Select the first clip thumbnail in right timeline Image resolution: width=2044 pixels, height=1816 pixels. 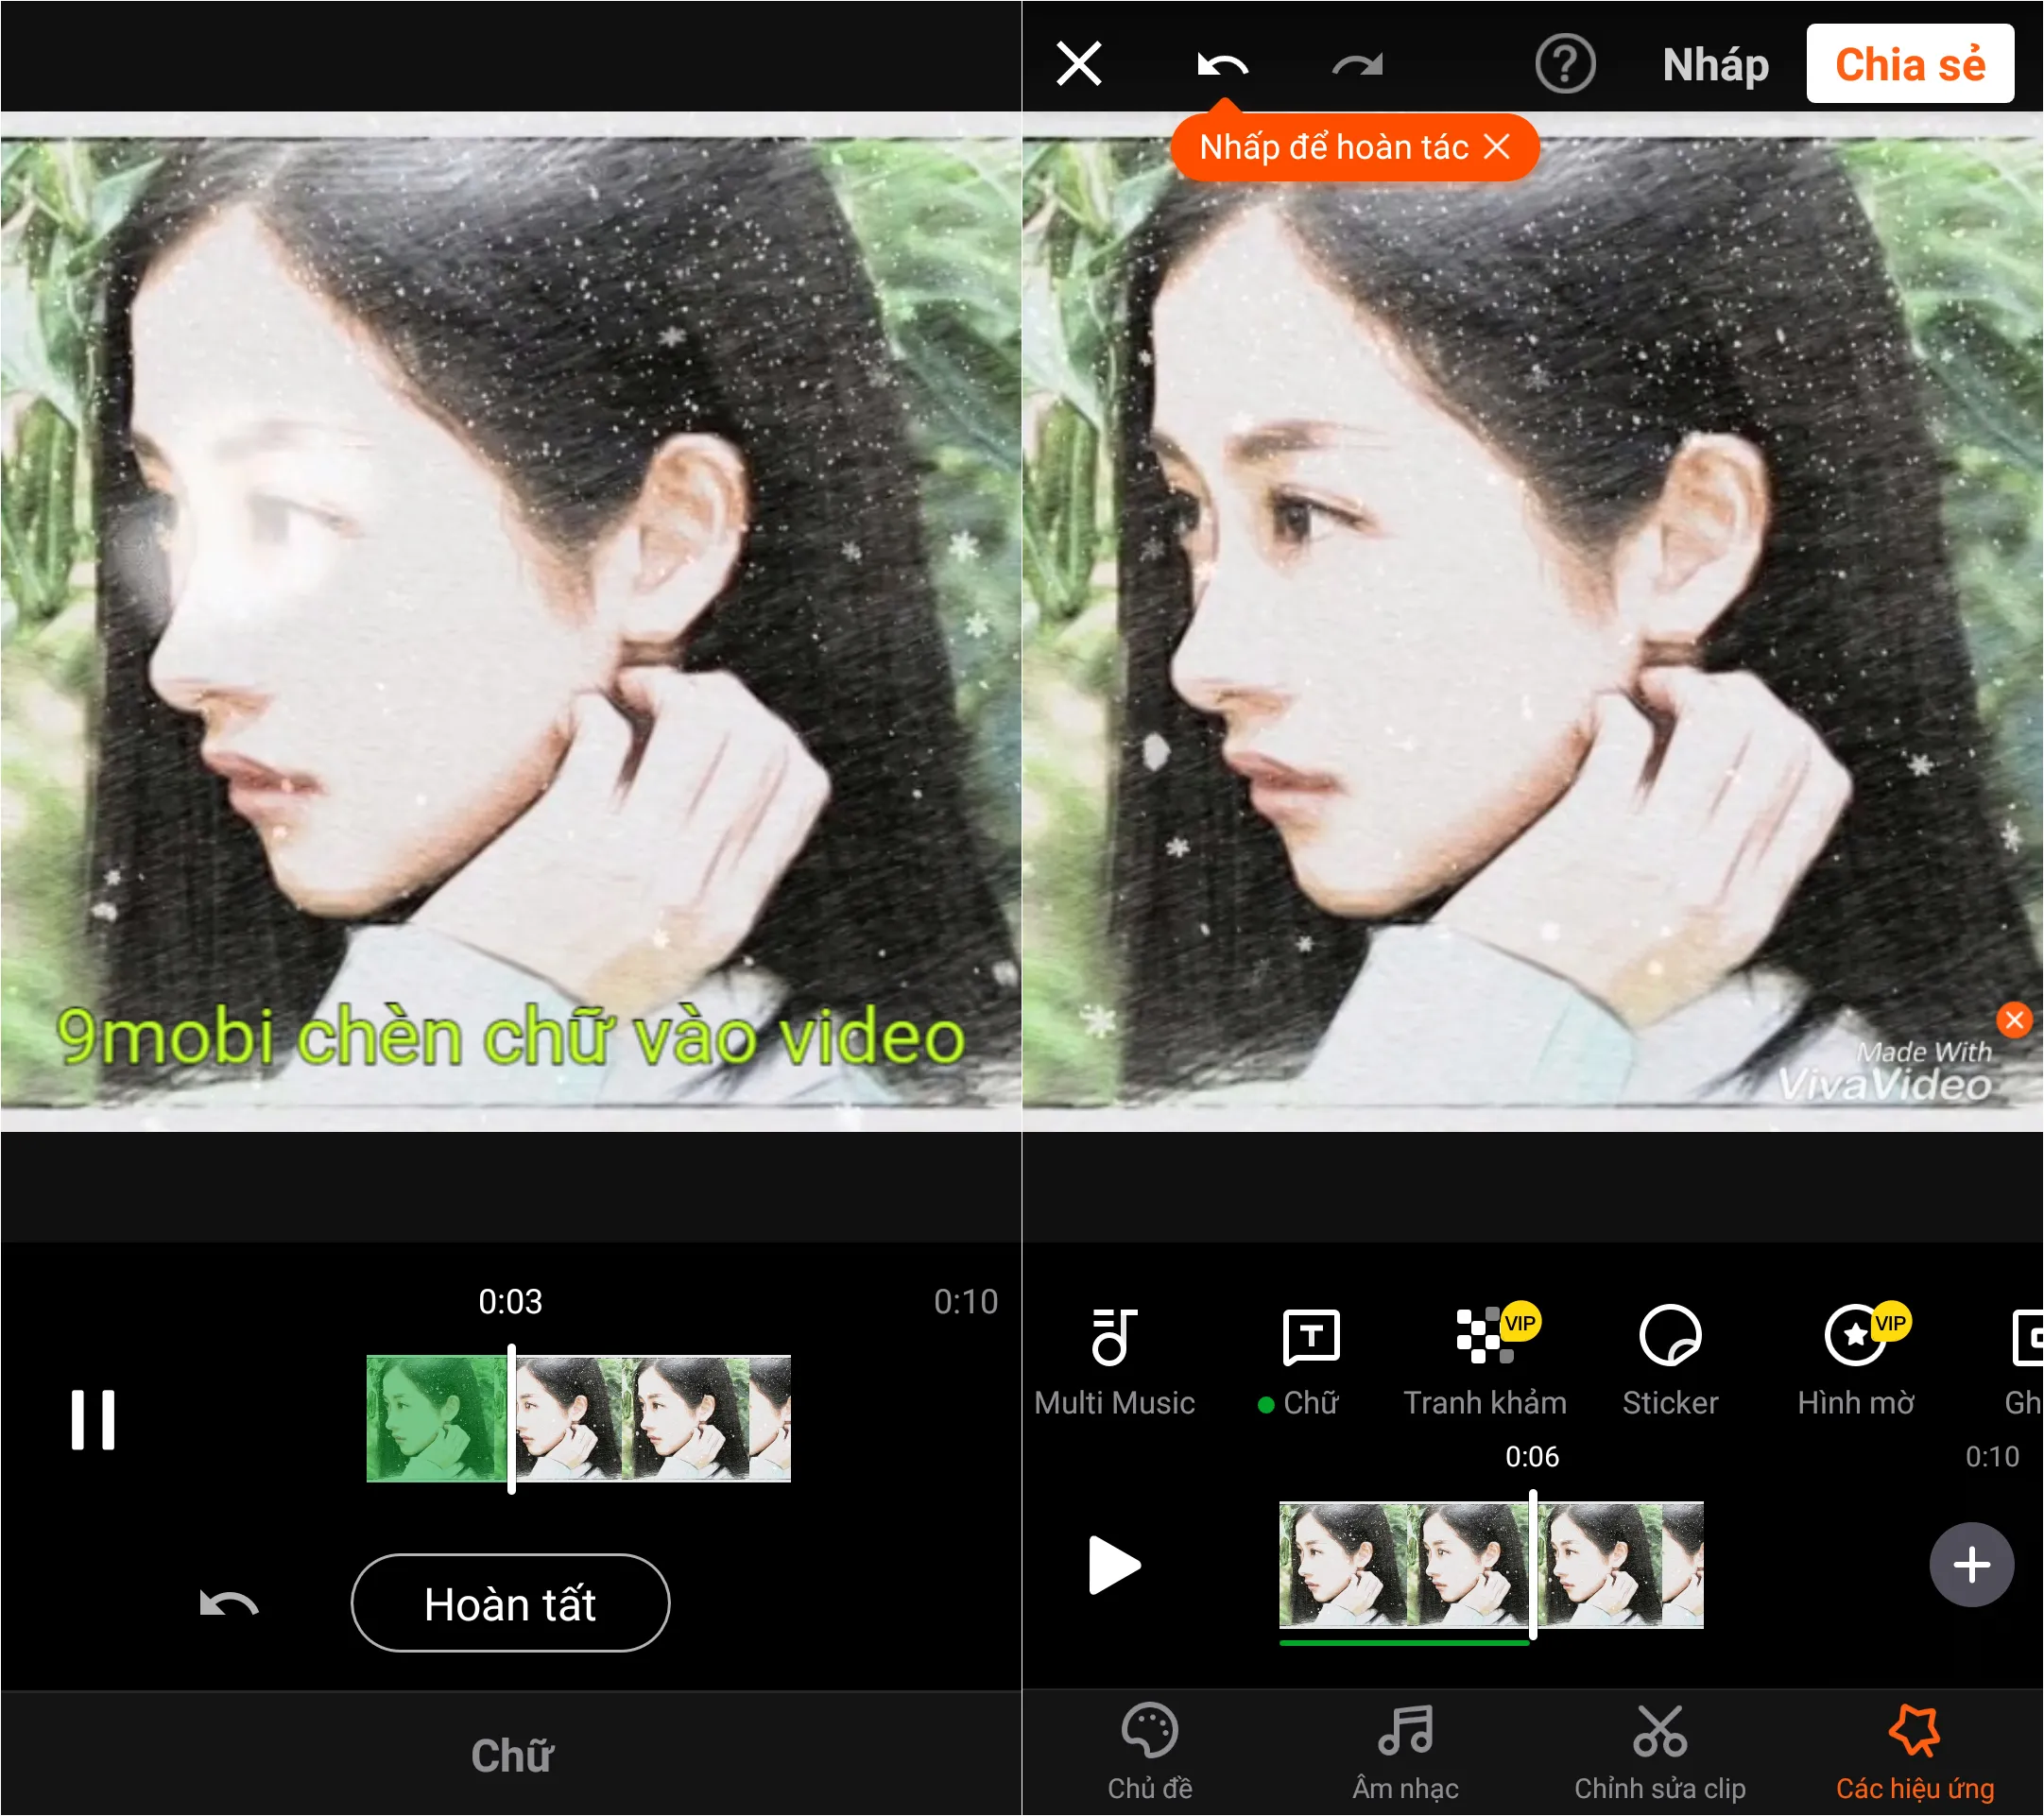click(1343, 1565)
